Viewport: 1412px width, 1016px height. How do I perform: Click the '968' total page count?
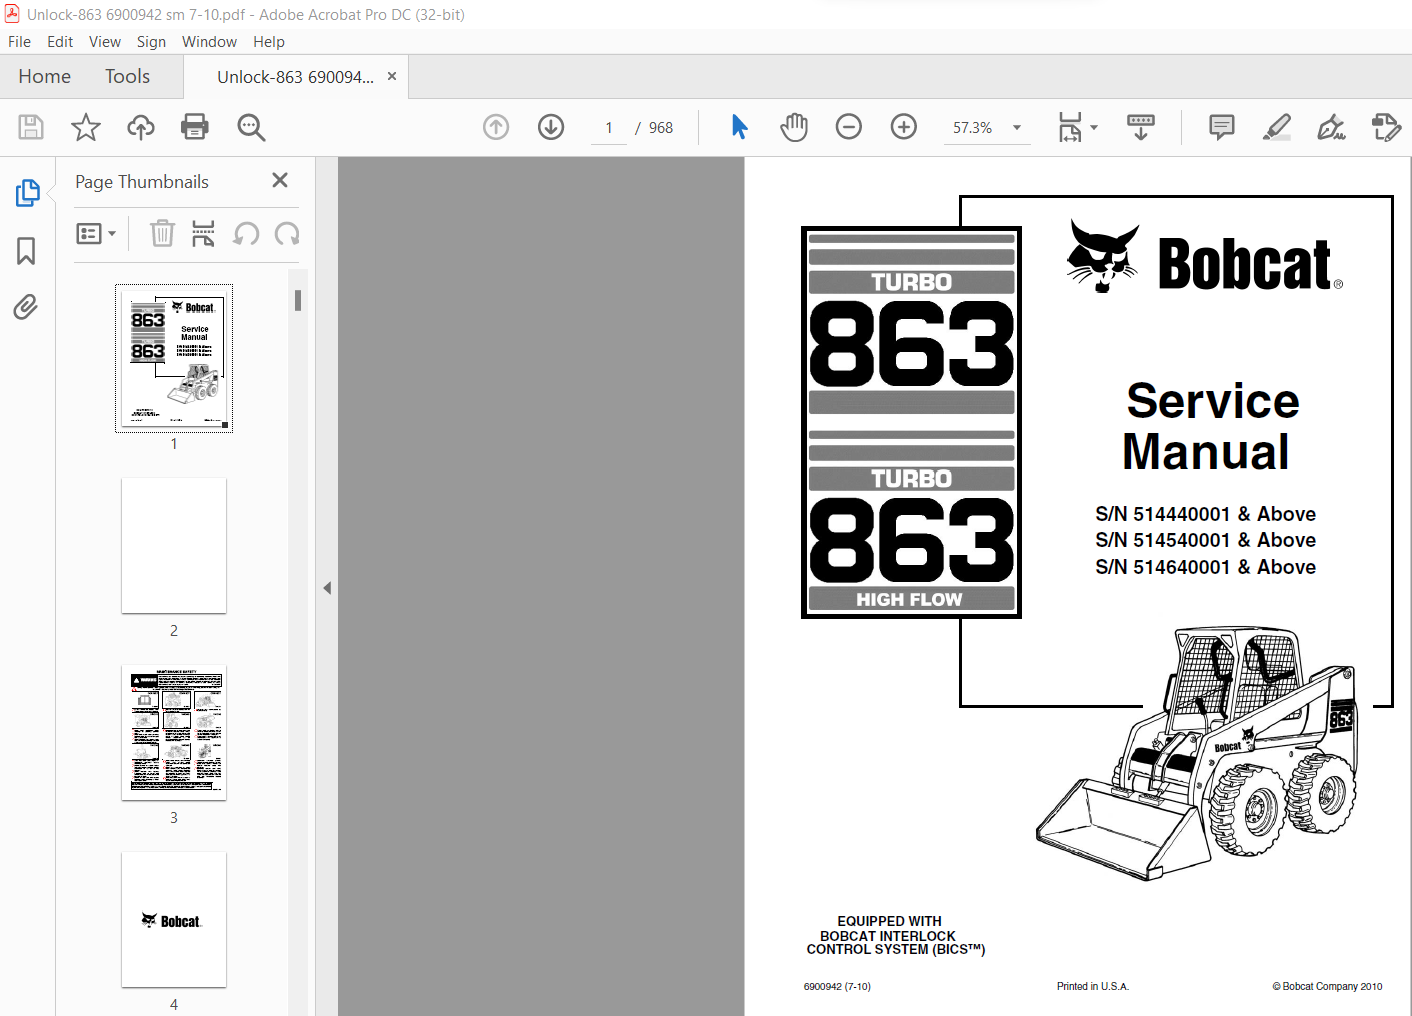coord(661,128)
